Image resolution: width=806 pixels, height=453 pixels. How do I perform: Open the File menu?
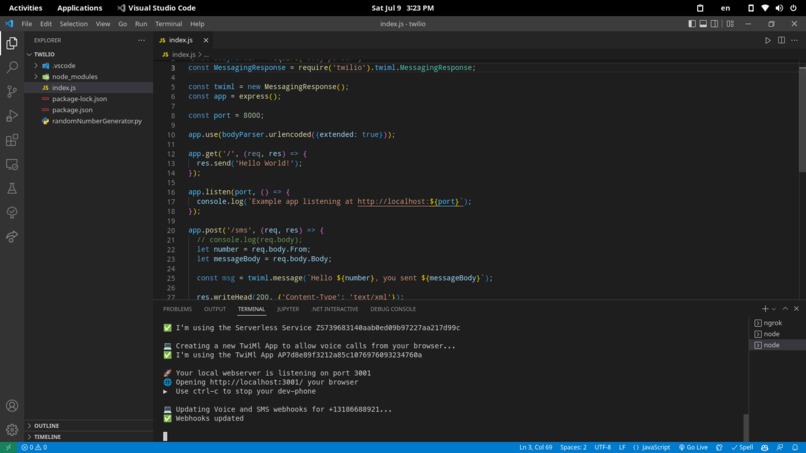[x=27, y=24]
